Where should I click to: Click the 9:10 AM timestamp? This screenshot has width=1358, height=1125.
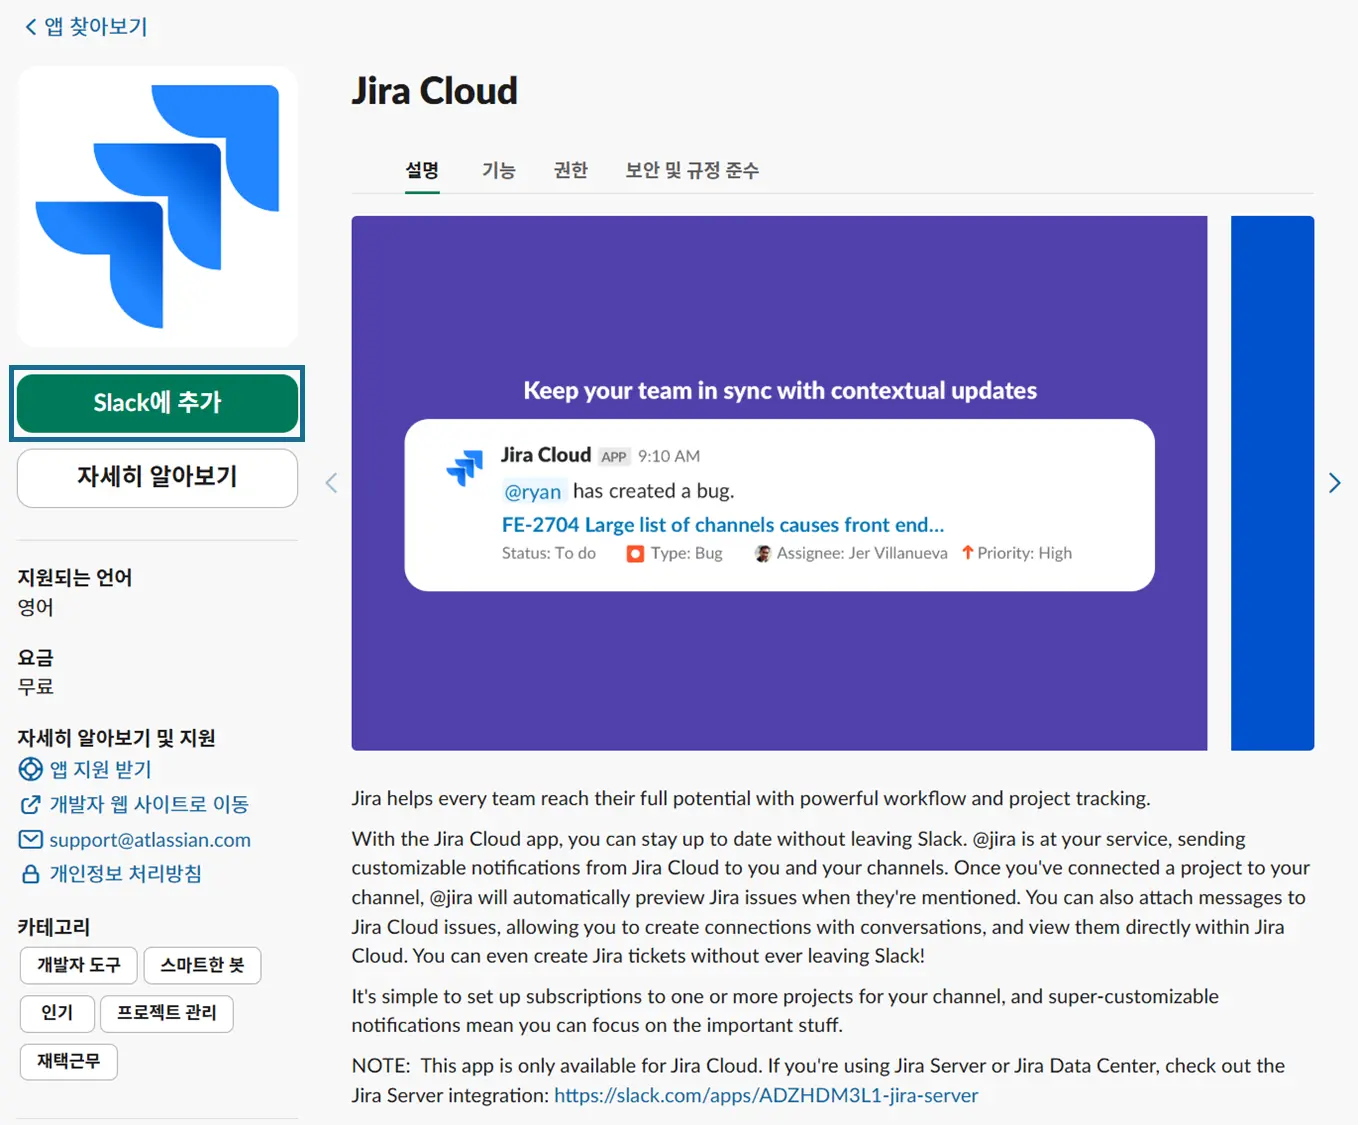(x=669, y=456)
